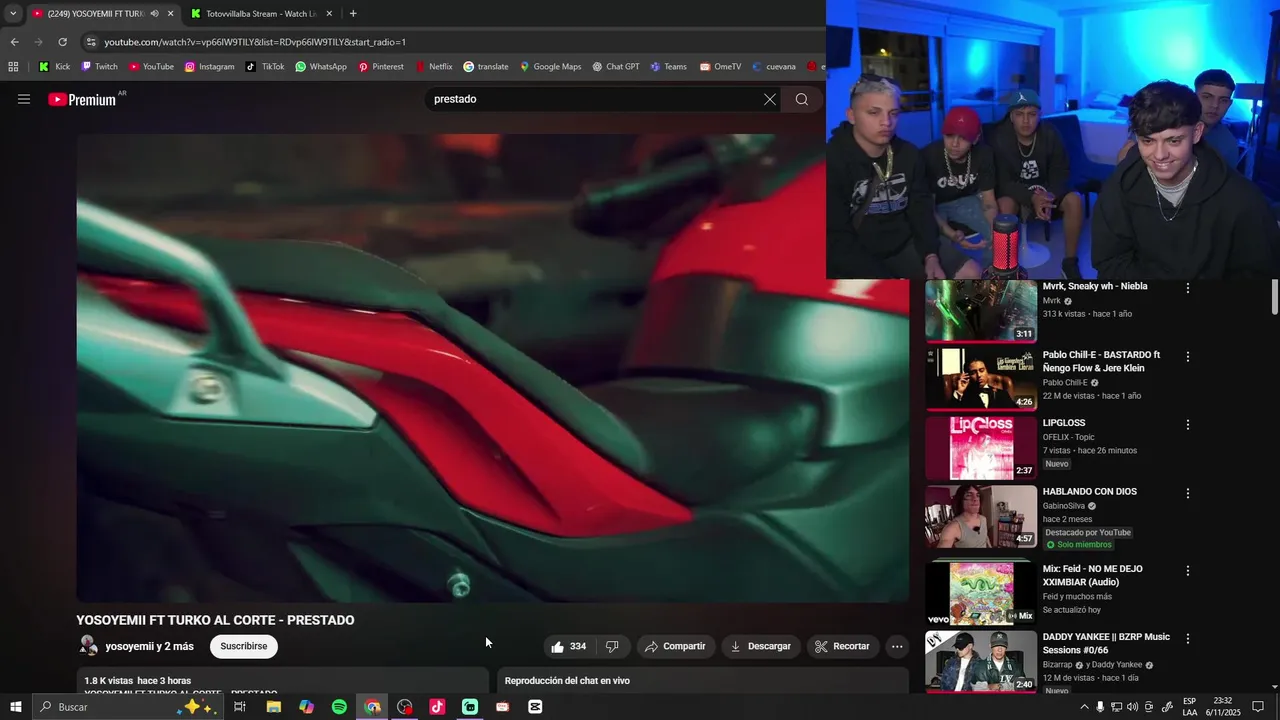Open the volume control in system tray
Viewport: 1280px width, 720px height.
[x=1132, y=707]
